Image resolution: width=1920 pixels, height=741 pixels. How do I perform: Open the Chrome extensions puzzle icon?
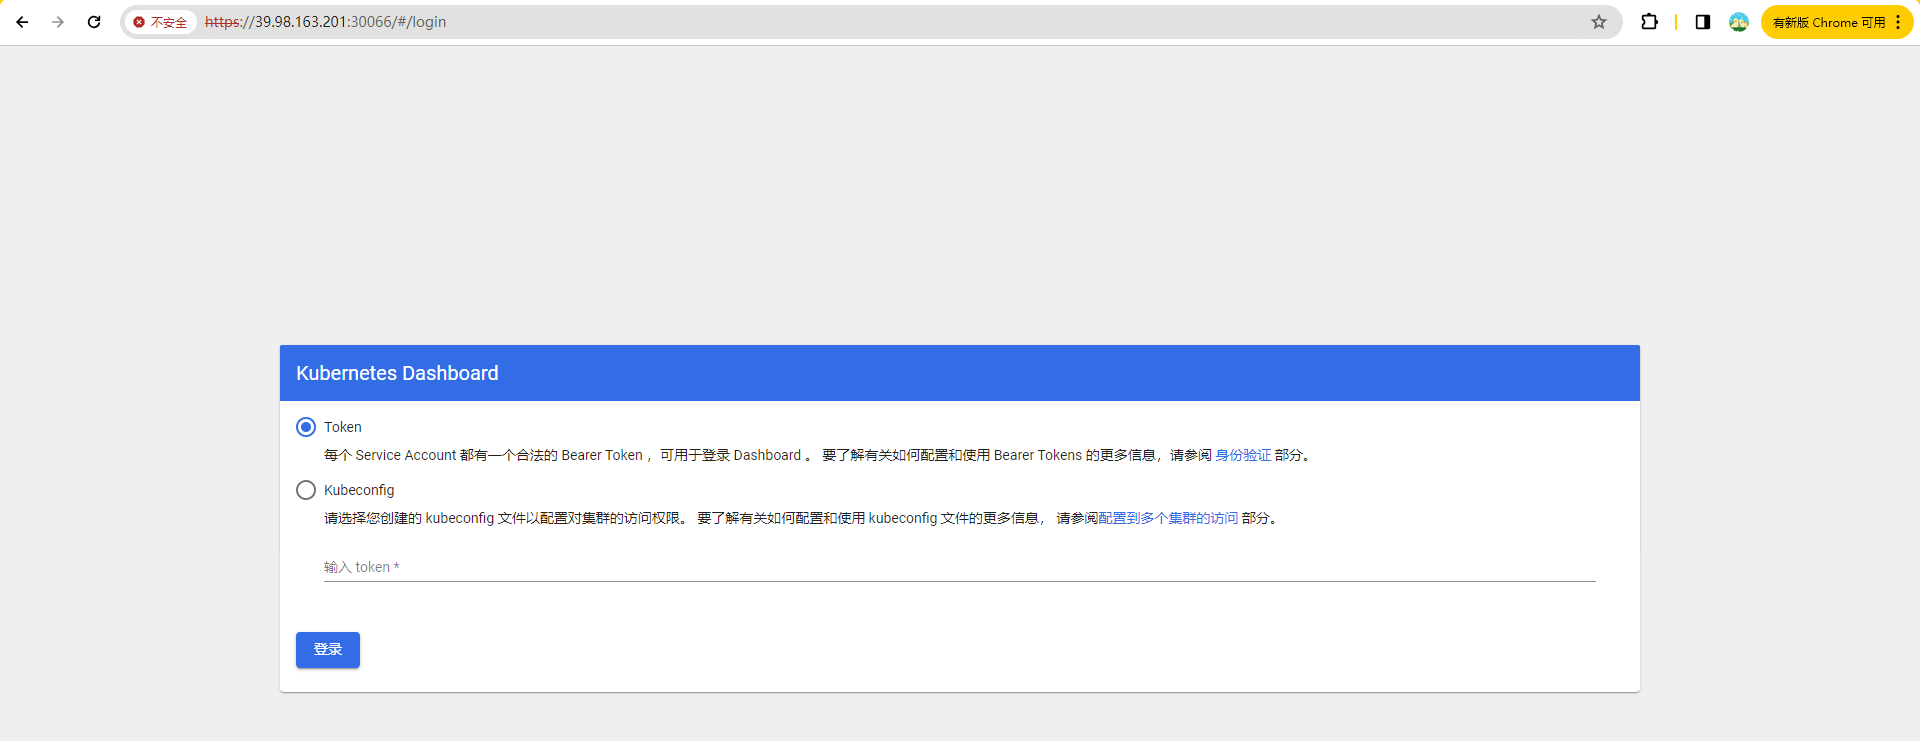point(1650,22)
